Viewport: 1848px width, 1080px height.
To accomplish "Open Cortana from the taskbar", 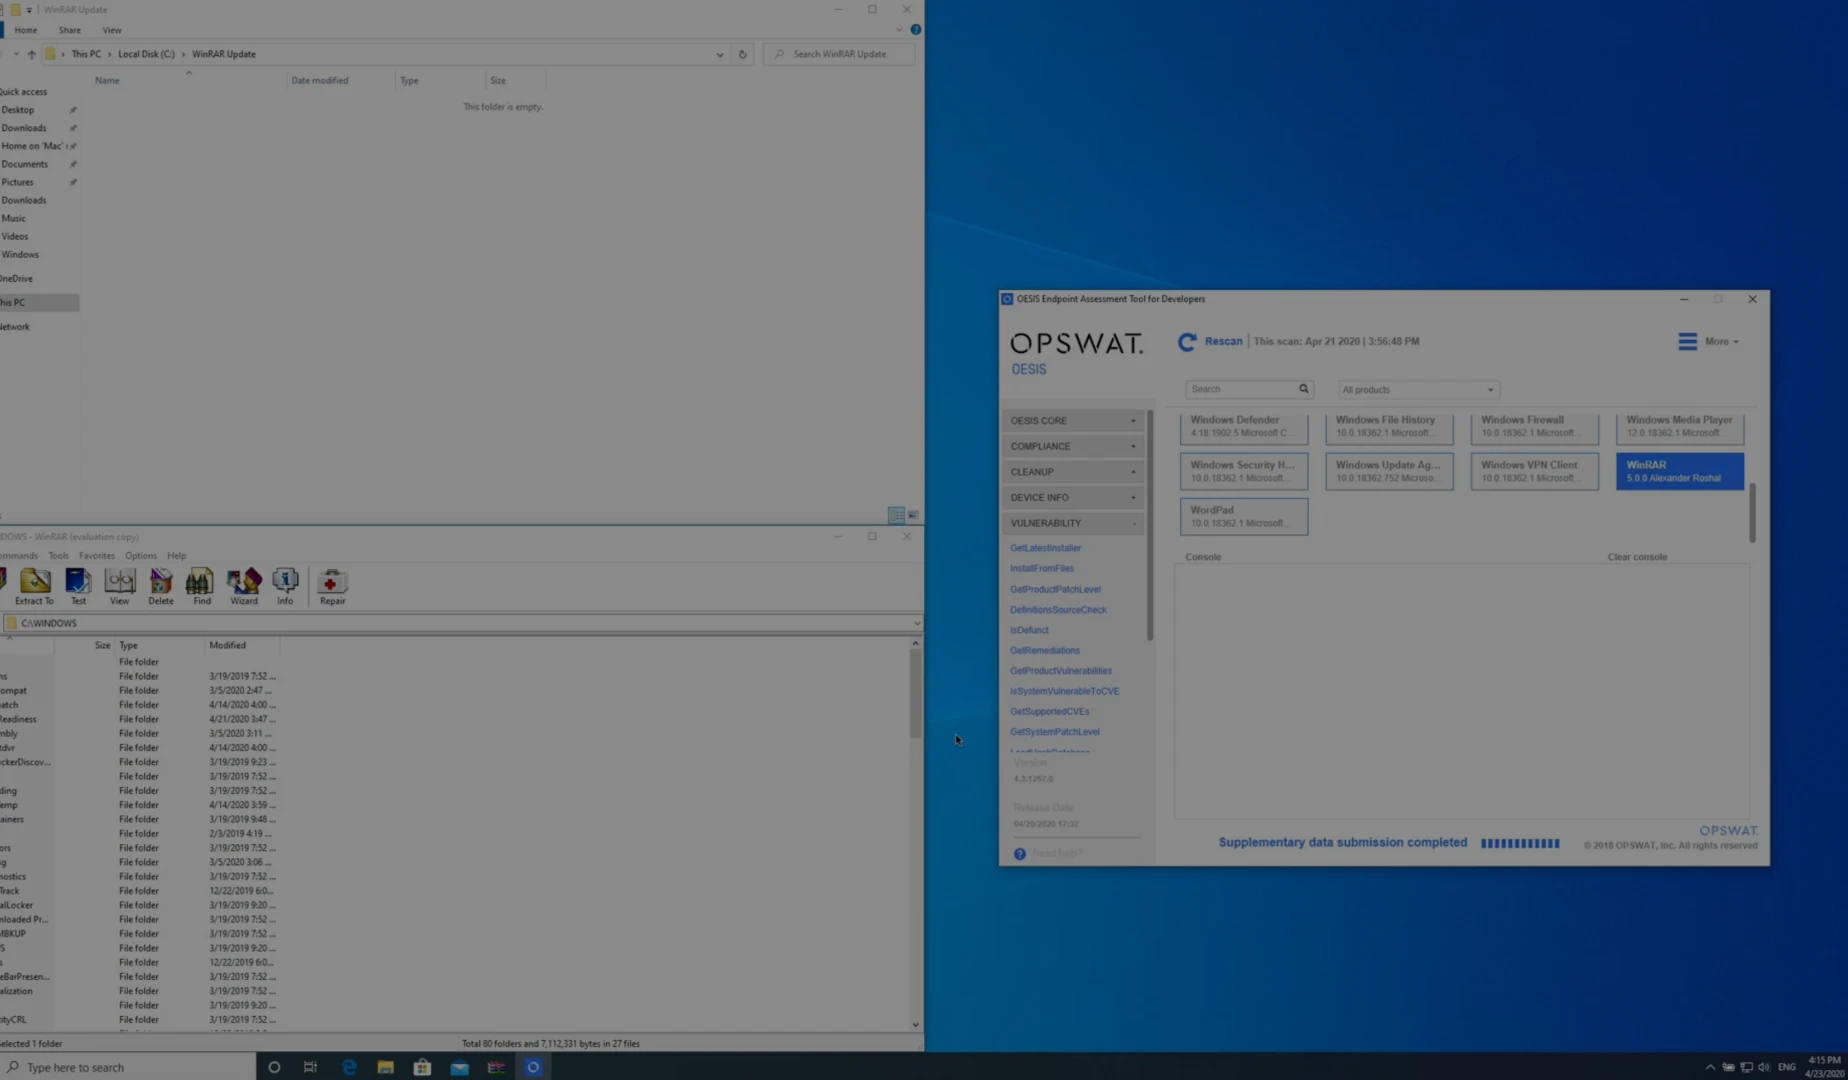I will pyautogui.click(x=274, y=1067).
